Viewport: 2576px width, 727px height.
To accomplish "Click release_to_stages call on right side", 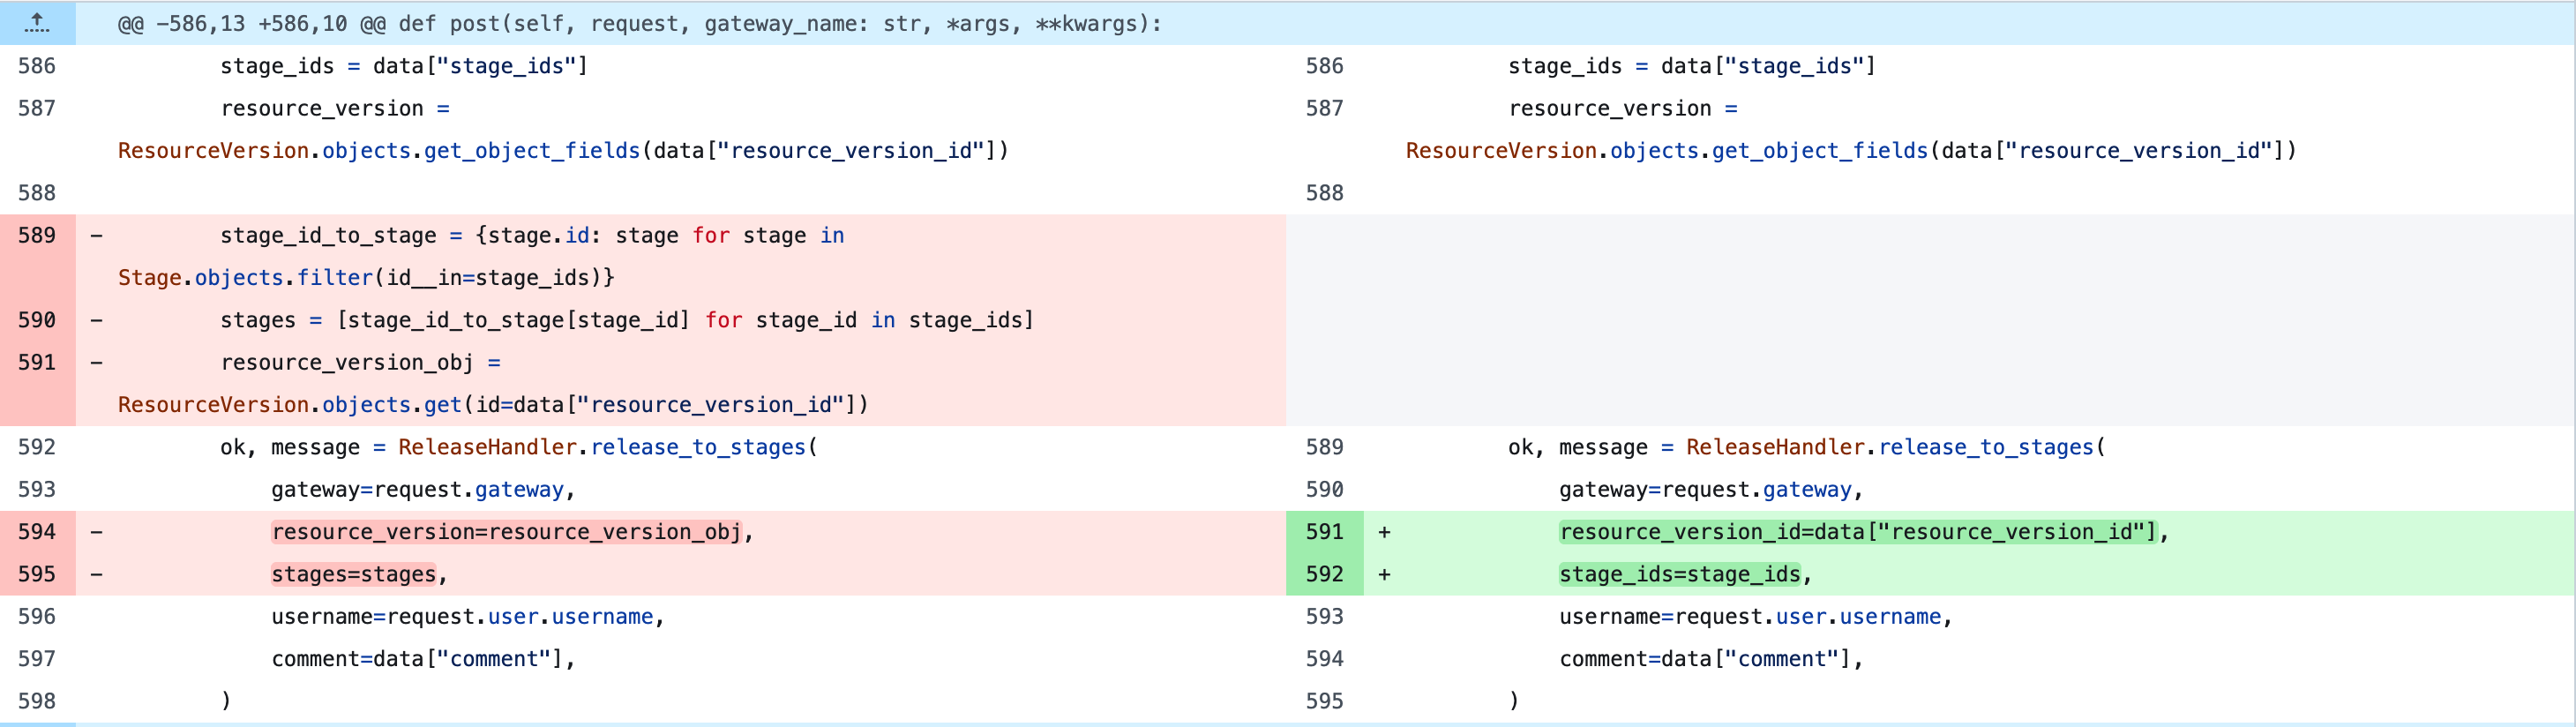I will click(1985, 447).
